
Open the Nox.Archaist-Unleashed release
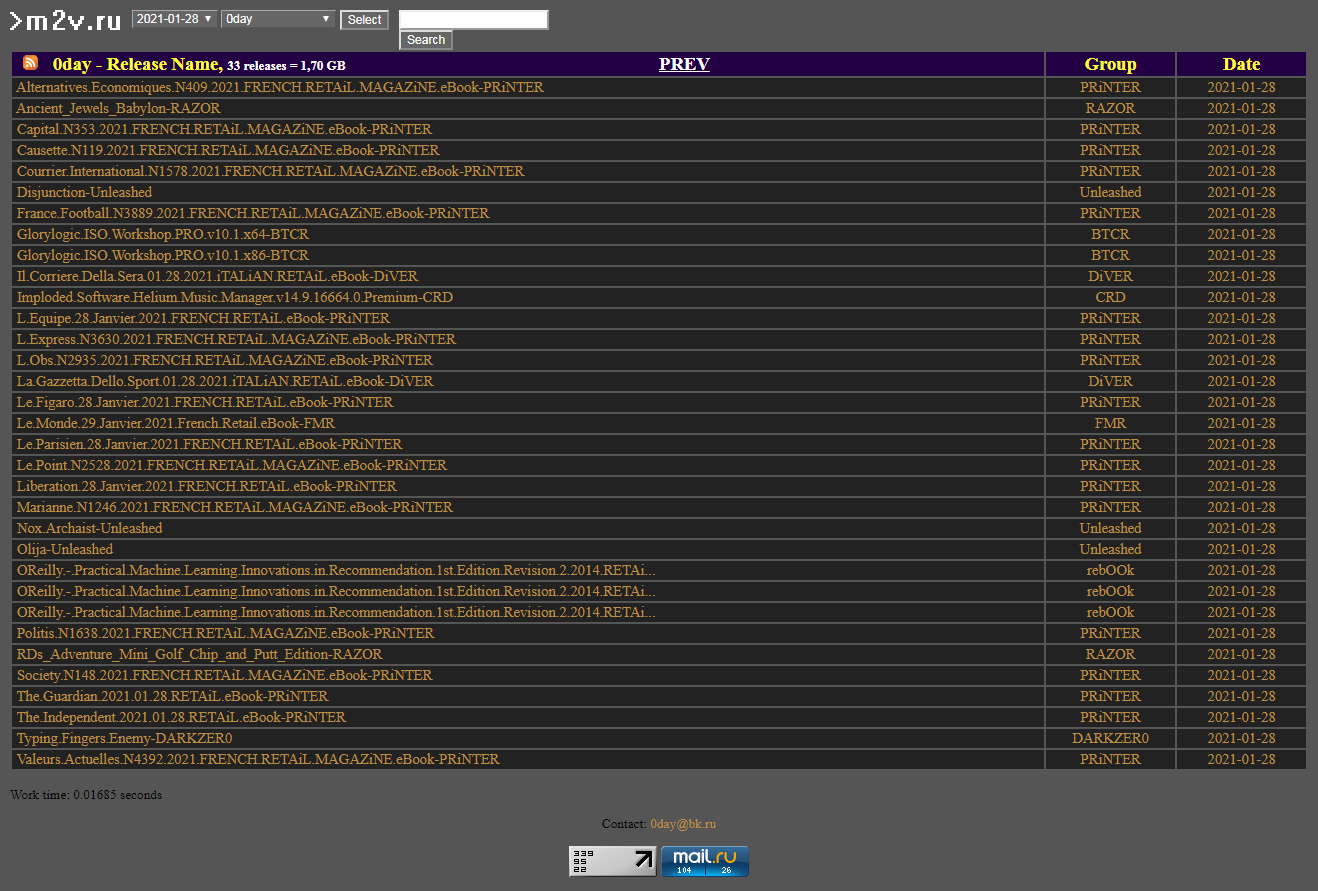[x=89, y=528]
